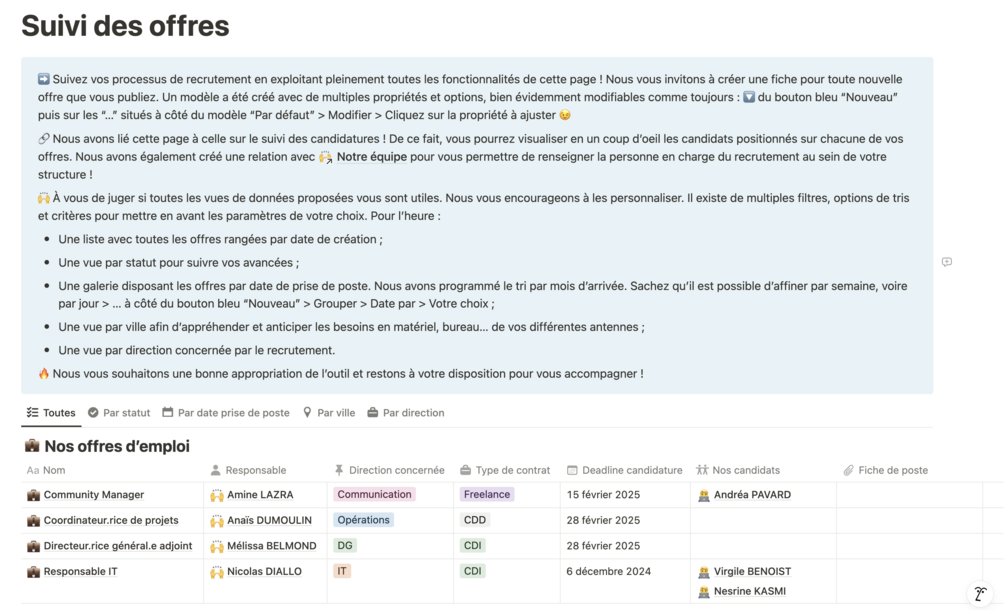This screenshot has width=1005, height=610.
Task: Click the calendar icon in Deadline candidature header
Action: point(572,470)
